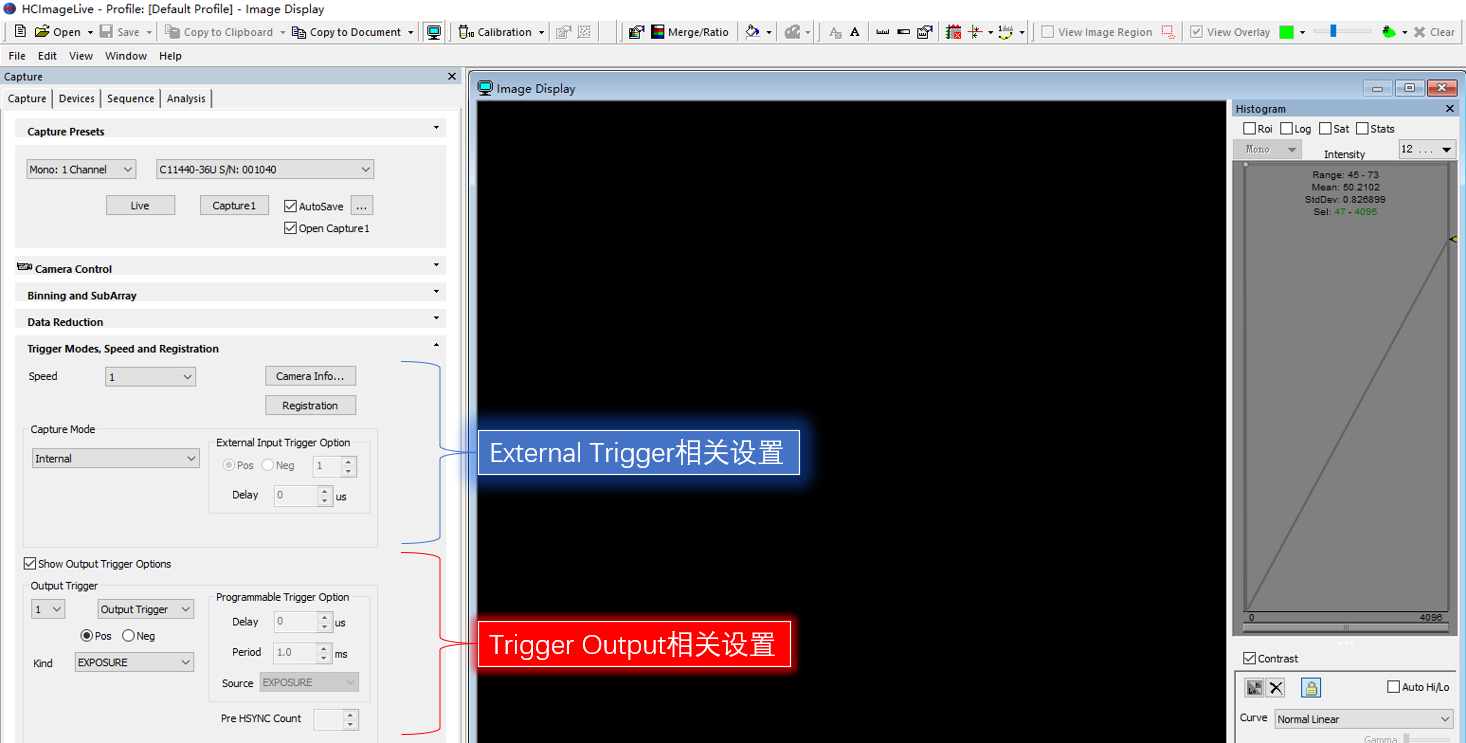
Task: Click the green overlay color swatch
Action: point(1286,32)
